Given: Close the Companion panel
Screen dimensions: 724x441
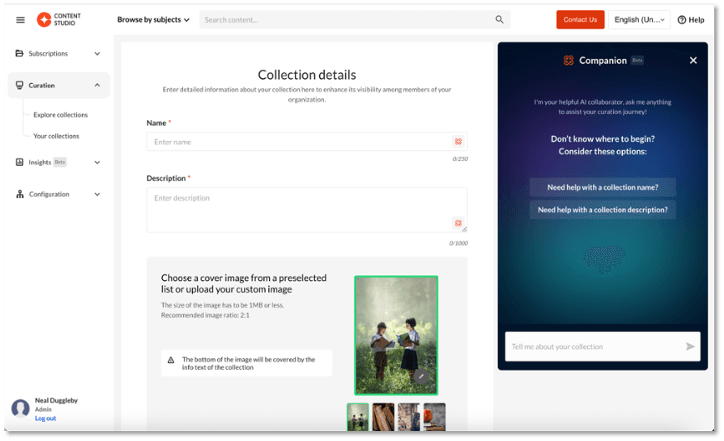Looking at the screenshot, I should coord(693,61).
